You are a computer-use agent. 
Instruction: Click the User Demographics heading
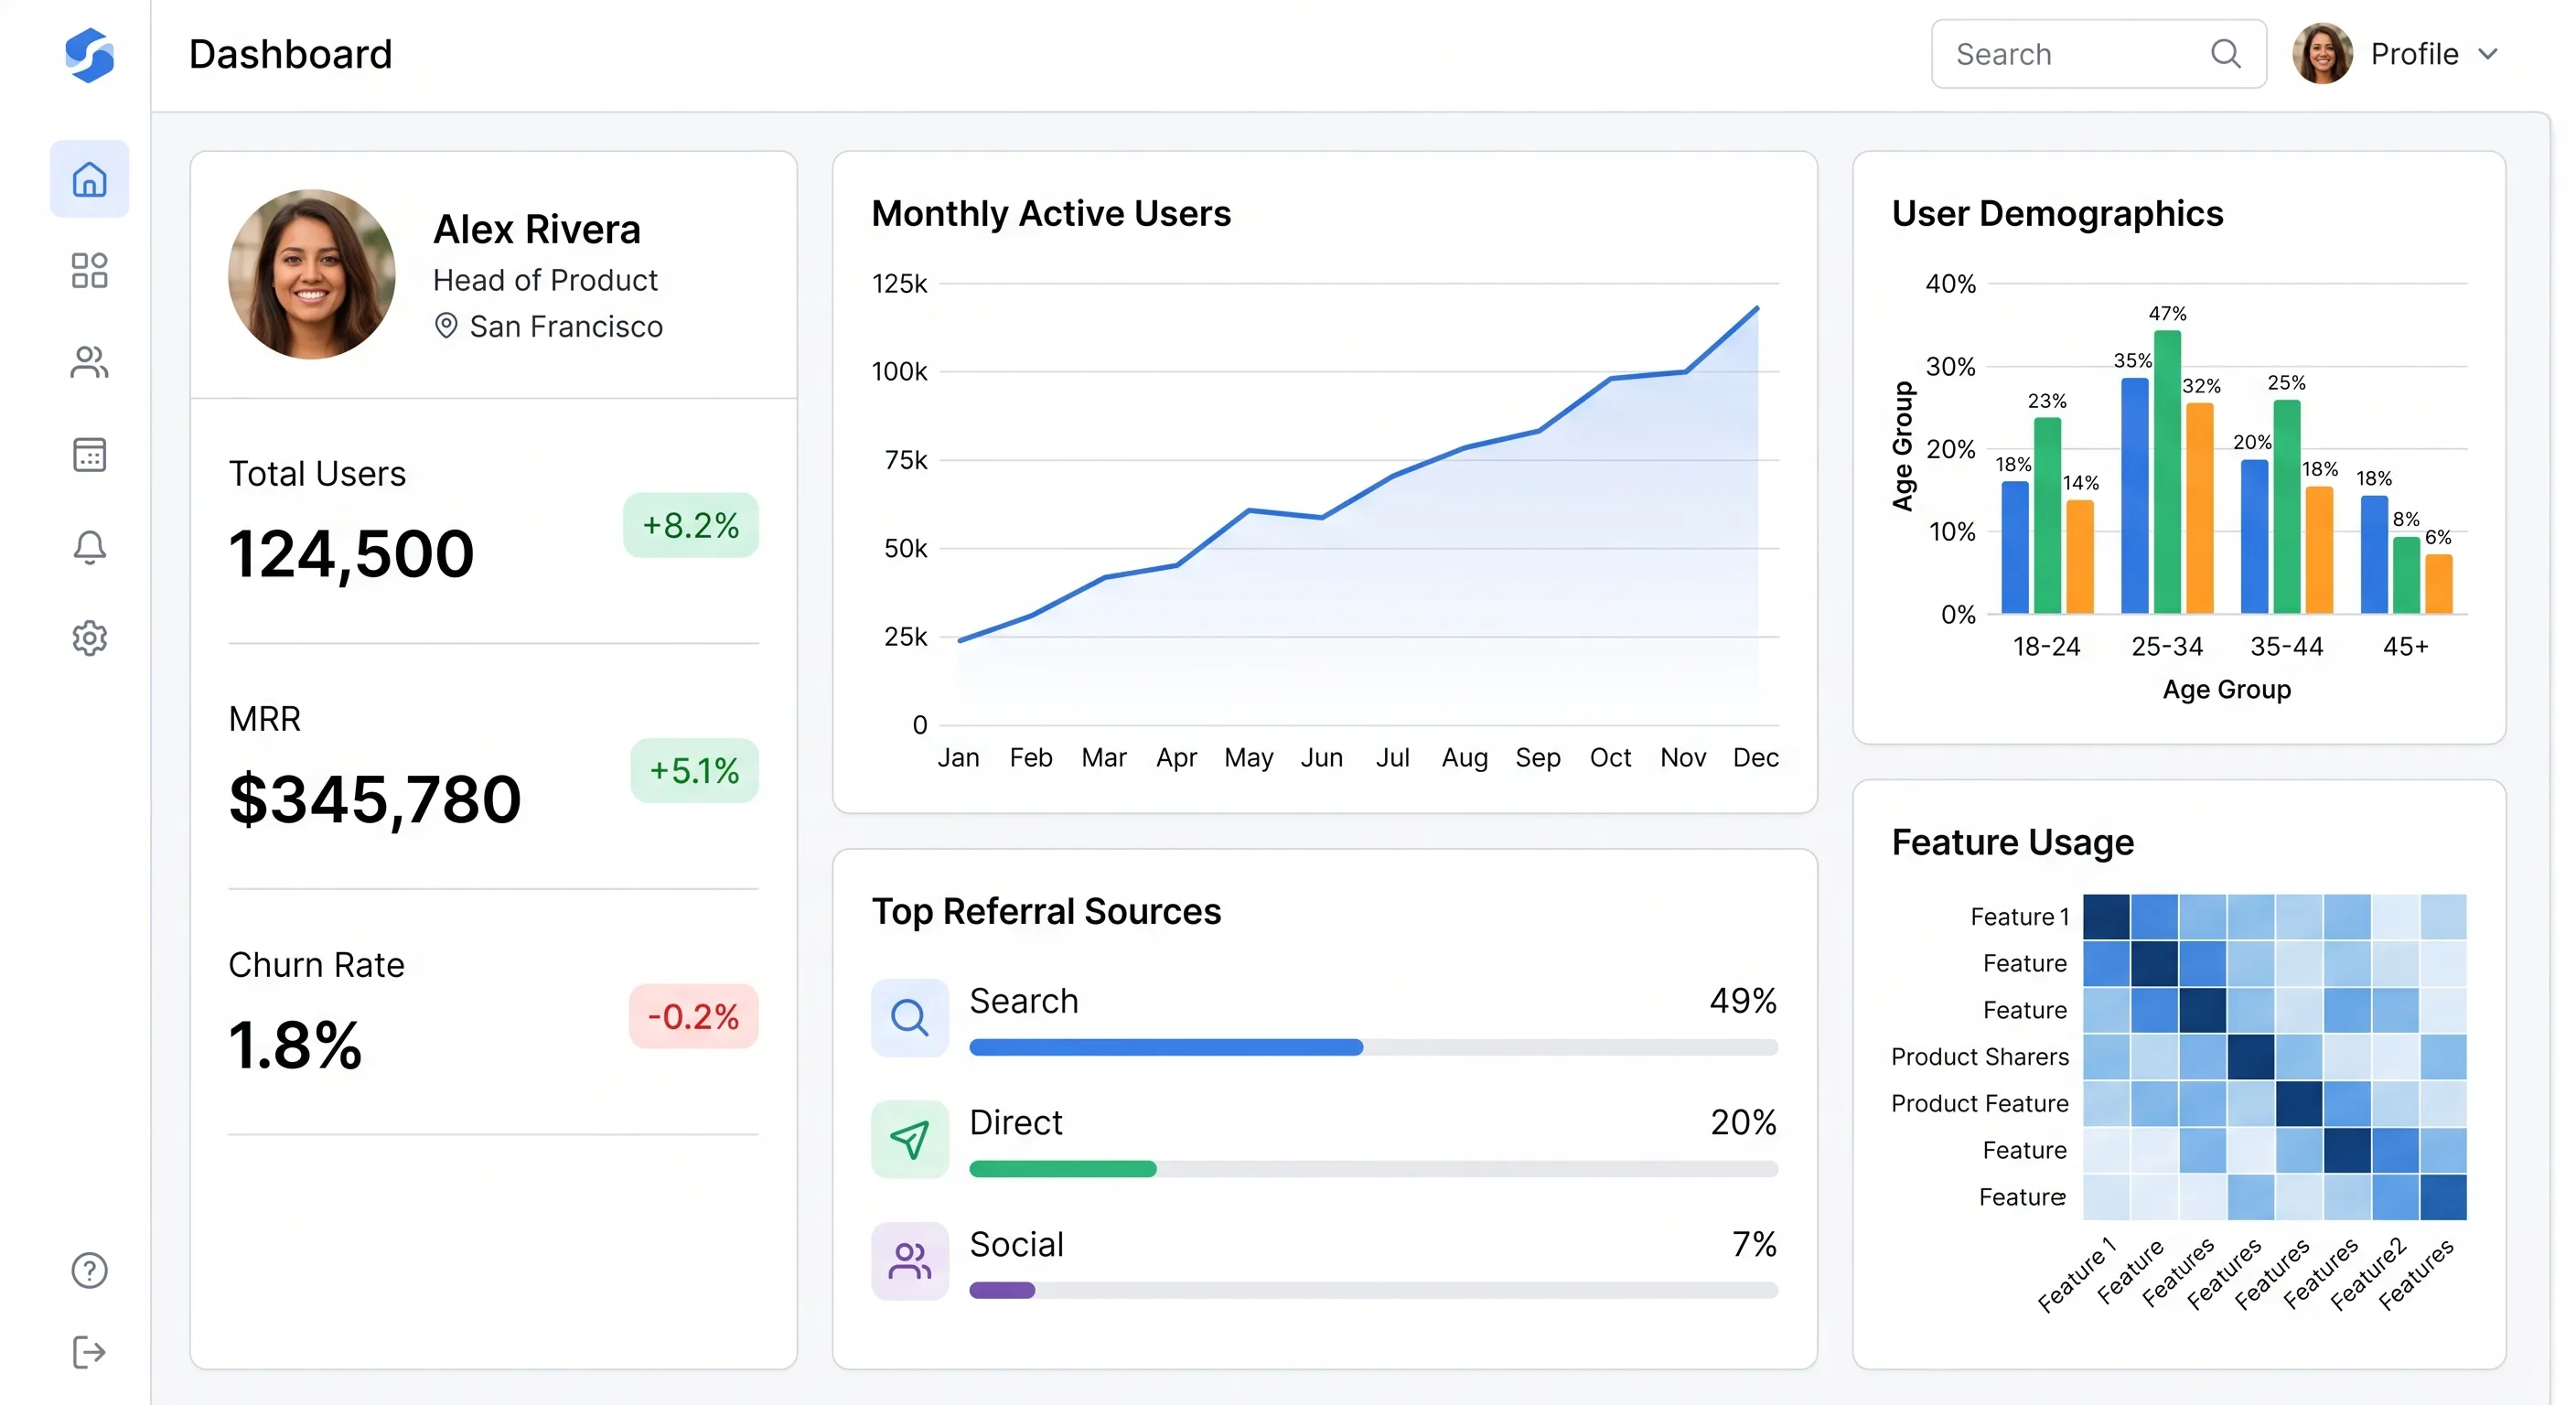coord(2057,213)
